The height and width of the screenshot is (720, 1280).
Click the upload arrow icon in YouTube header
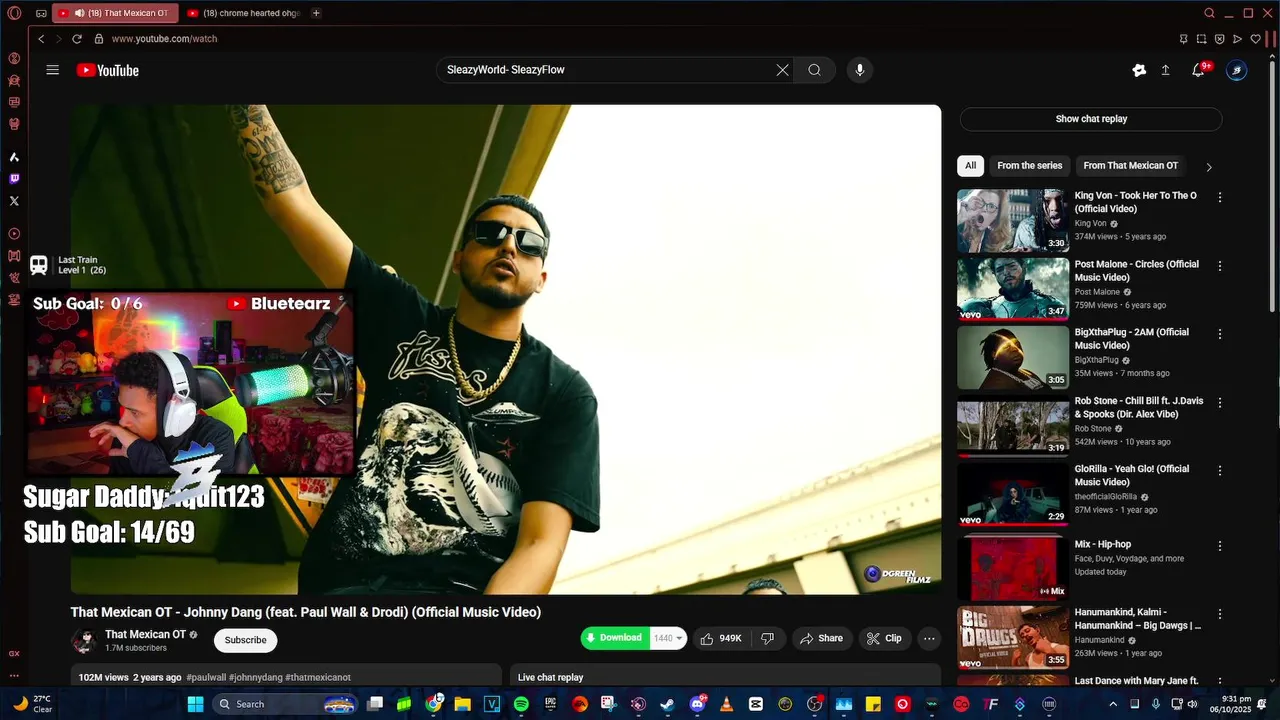point(1165,70)
